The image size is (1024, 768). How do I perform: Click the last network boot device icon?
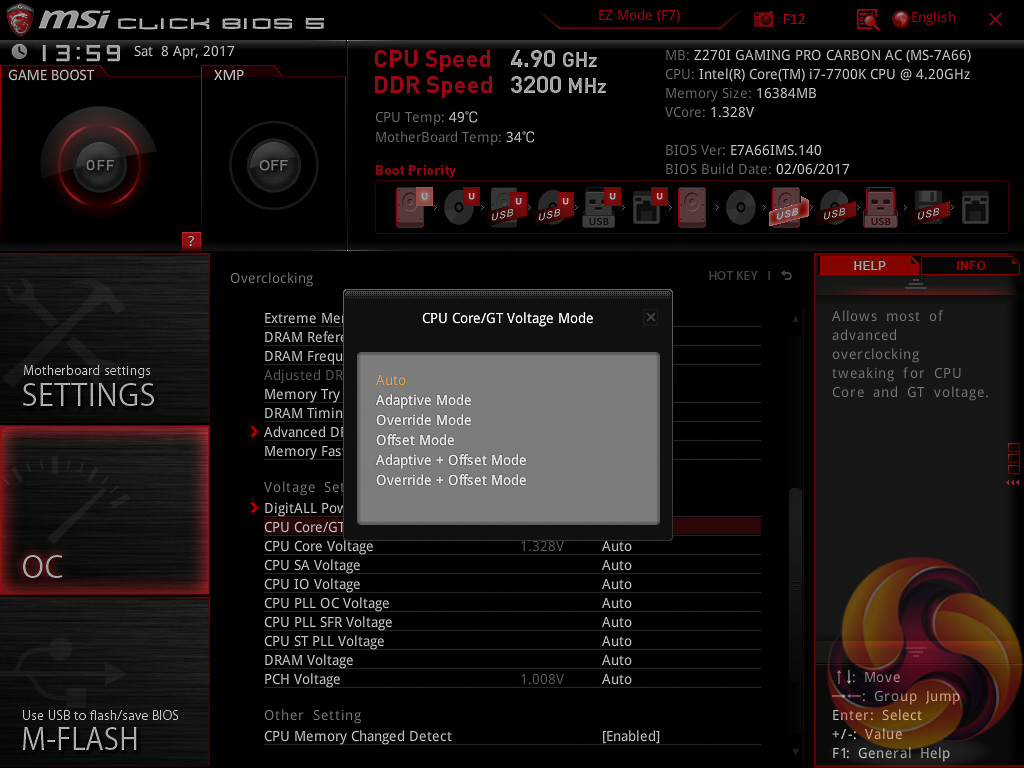click(976, 208)
